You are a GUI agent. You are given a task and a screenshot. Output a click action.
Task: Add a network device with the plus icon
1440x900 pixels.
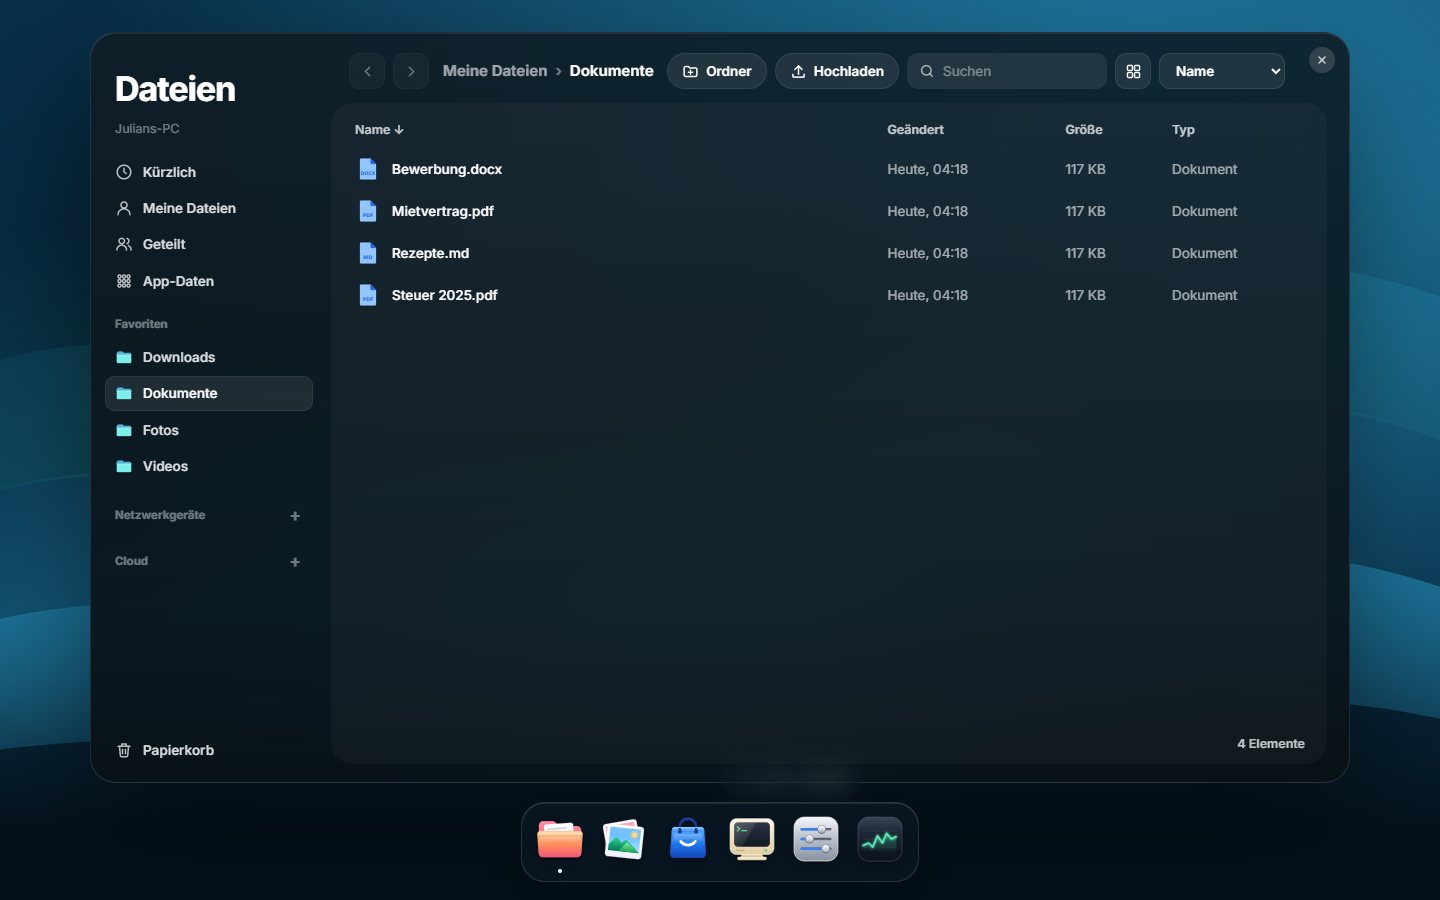(x=295, y=516)
